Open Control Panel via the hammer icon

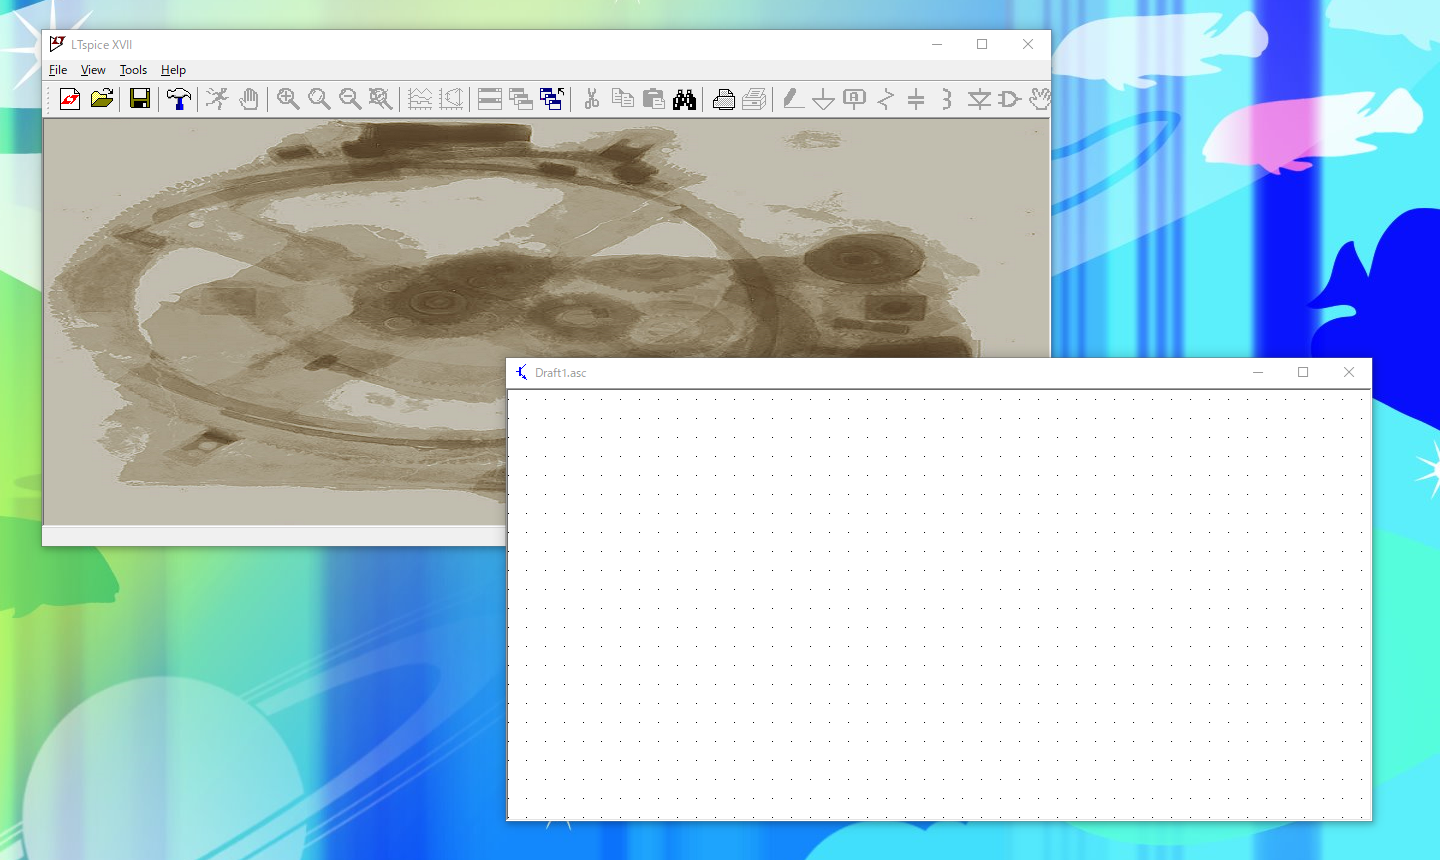pyautogui.click(x=179, y=99)
